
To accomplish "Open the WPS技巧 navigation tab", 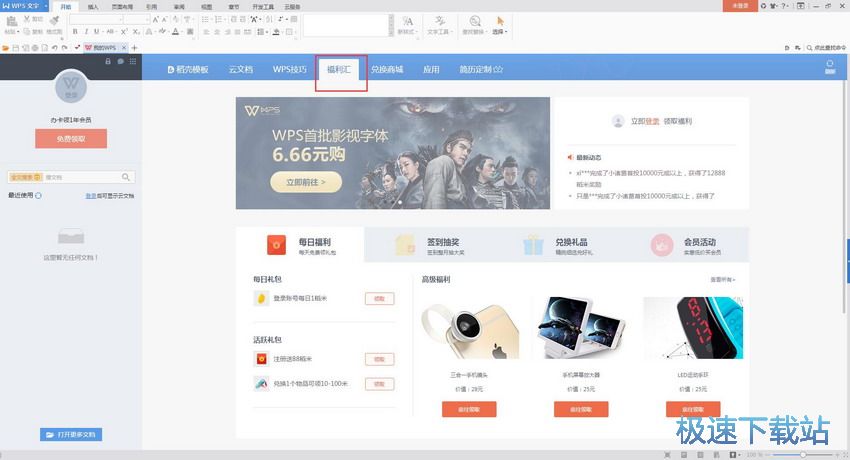I will pos(289,69).
